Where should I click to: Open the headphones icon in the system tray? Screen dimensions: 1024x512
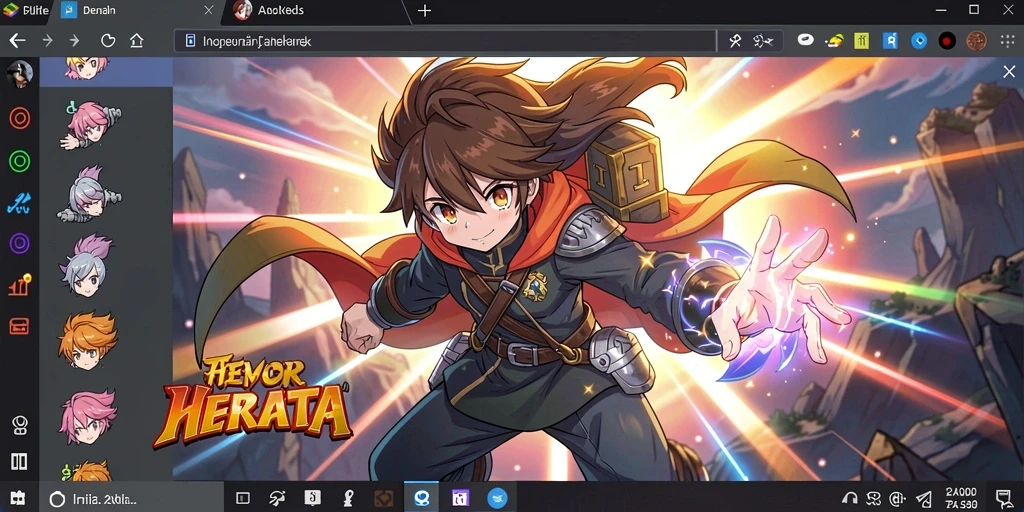pos(850,498)
